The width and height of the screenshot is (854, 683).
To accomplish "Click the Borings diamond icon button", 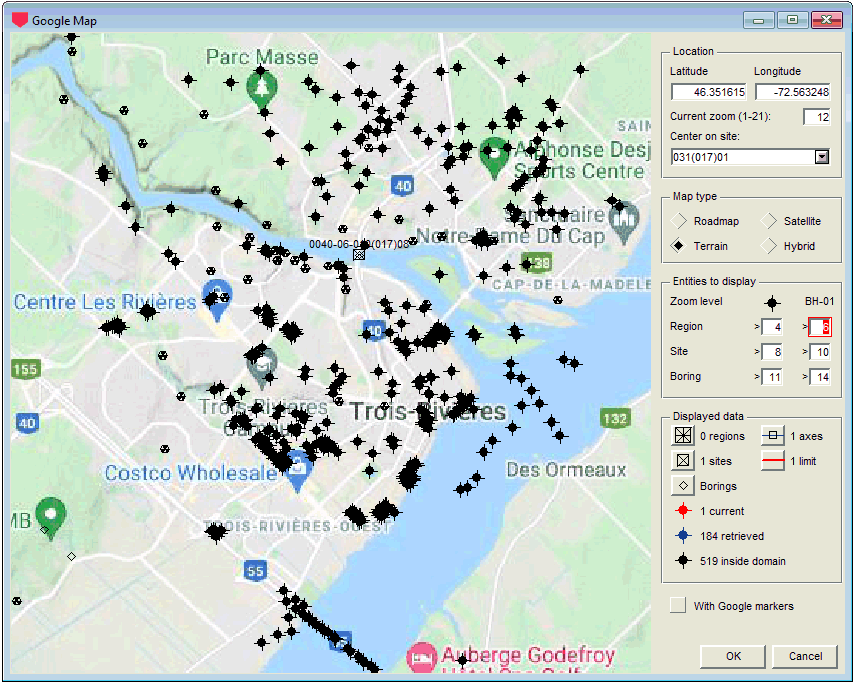I will pos(683,486).
